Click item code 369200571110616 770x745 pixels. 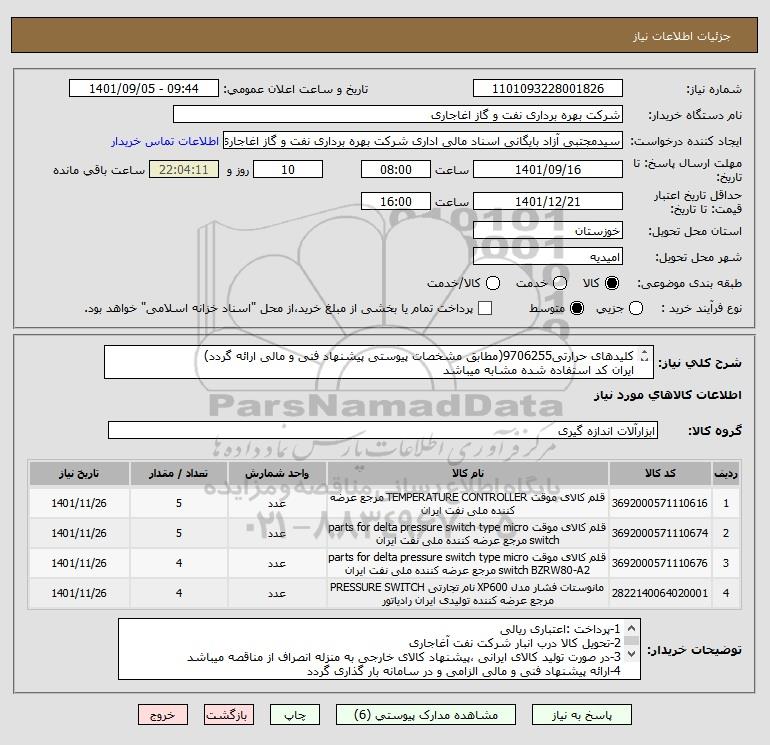coord(660,503)
